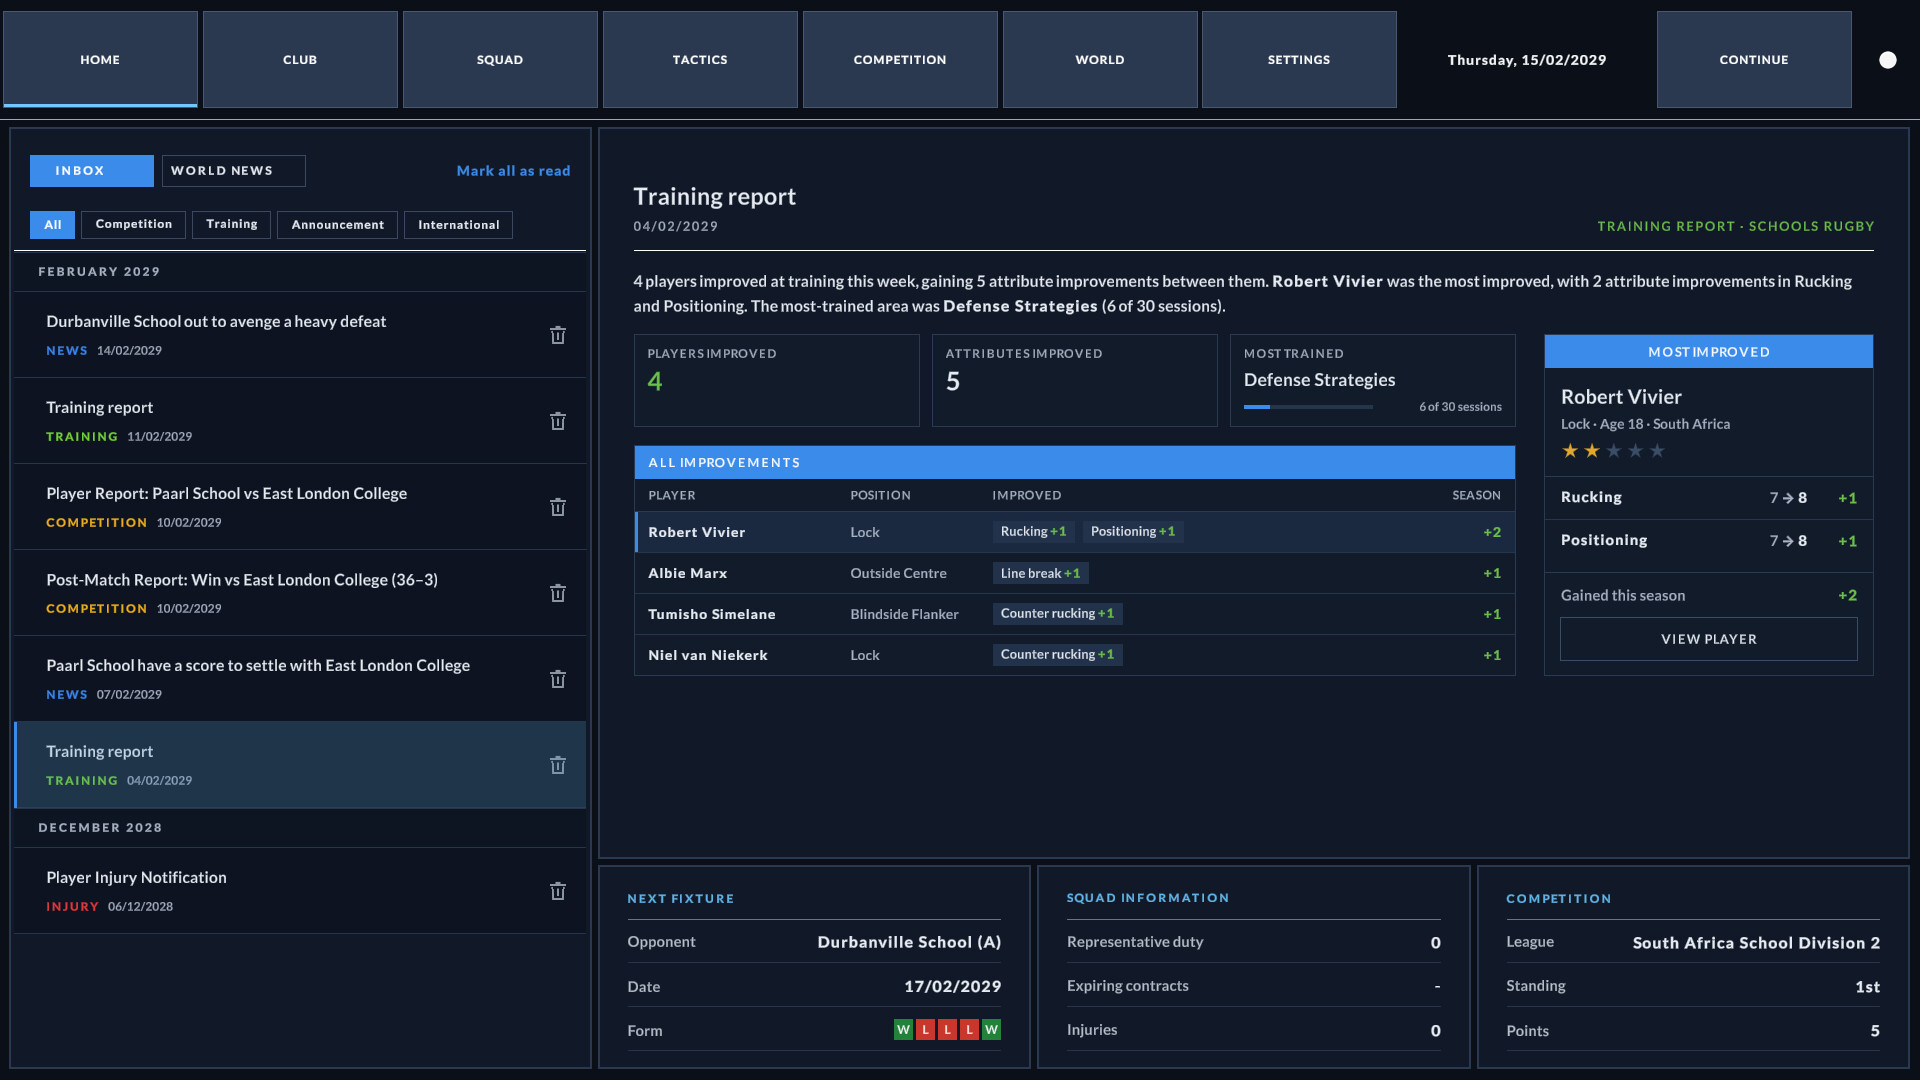Trash the Player Report Paarl School message
1920x1080 pixels.
[x=558, y=507]
